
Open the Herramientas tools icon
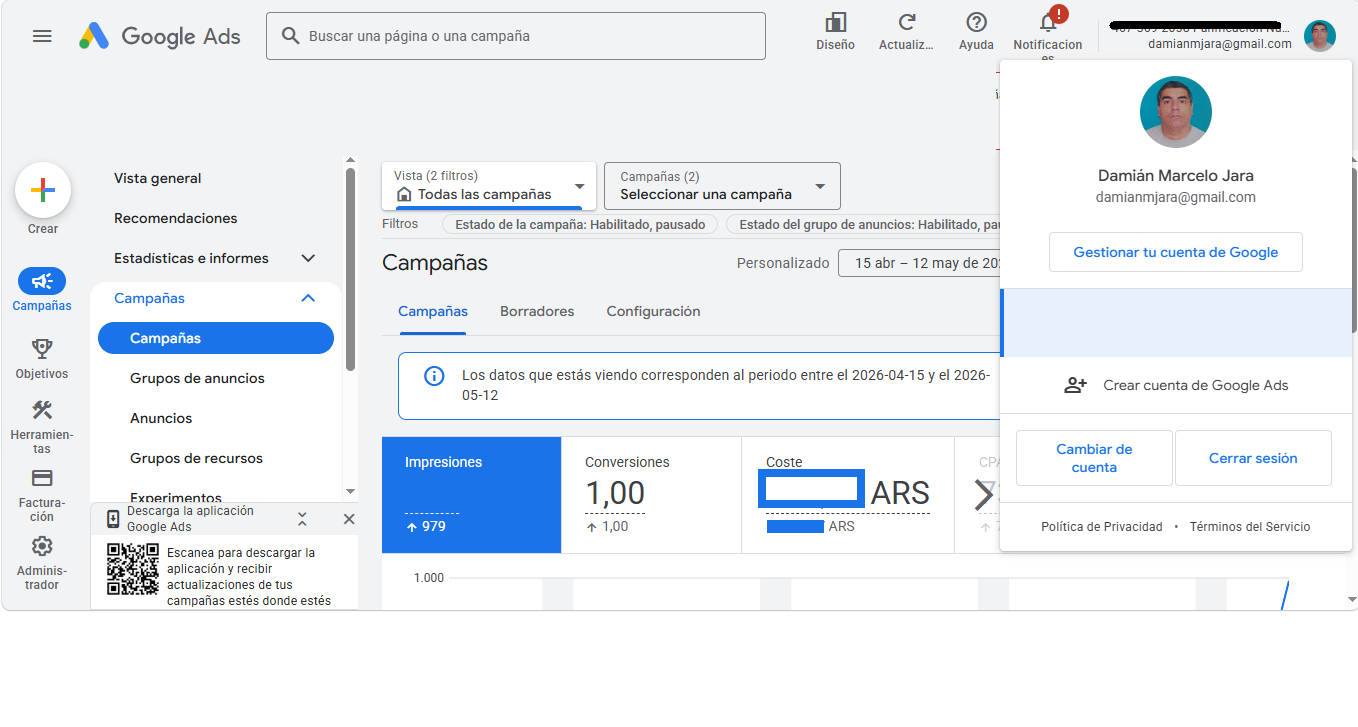pyautogui.click(x=42, y=410)
